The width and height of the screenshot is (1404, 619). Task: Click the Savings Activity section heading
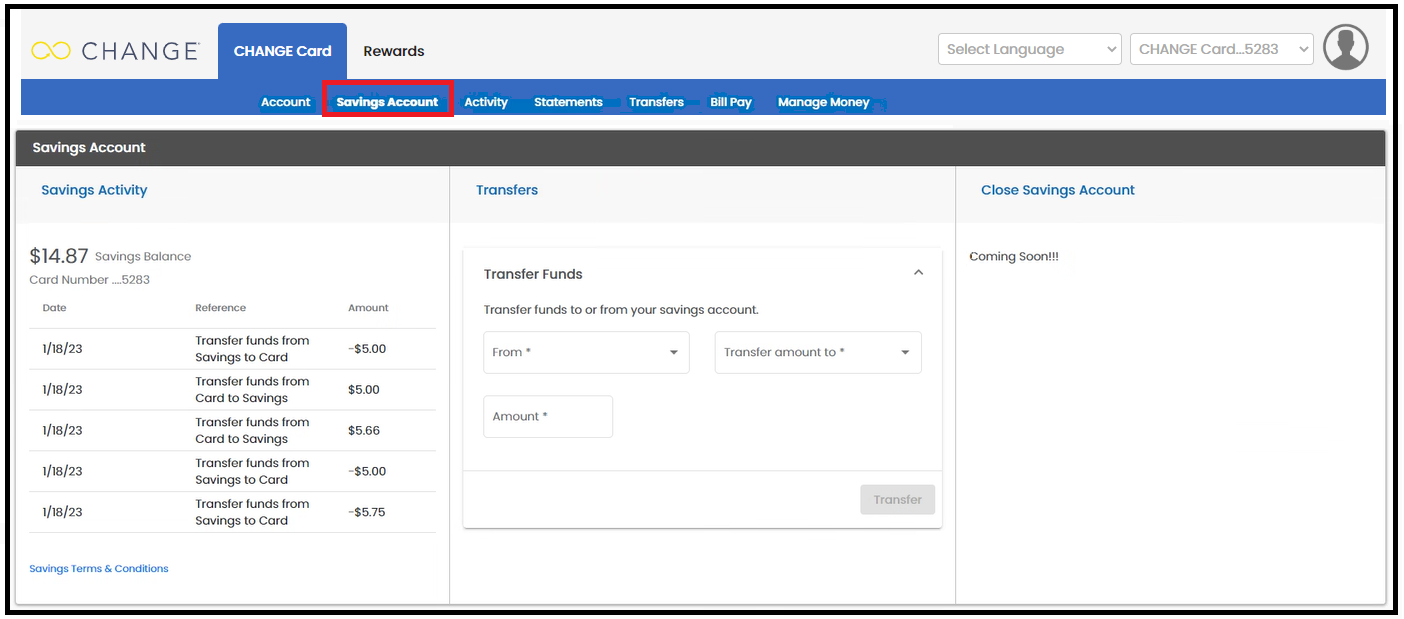(94, 190)
